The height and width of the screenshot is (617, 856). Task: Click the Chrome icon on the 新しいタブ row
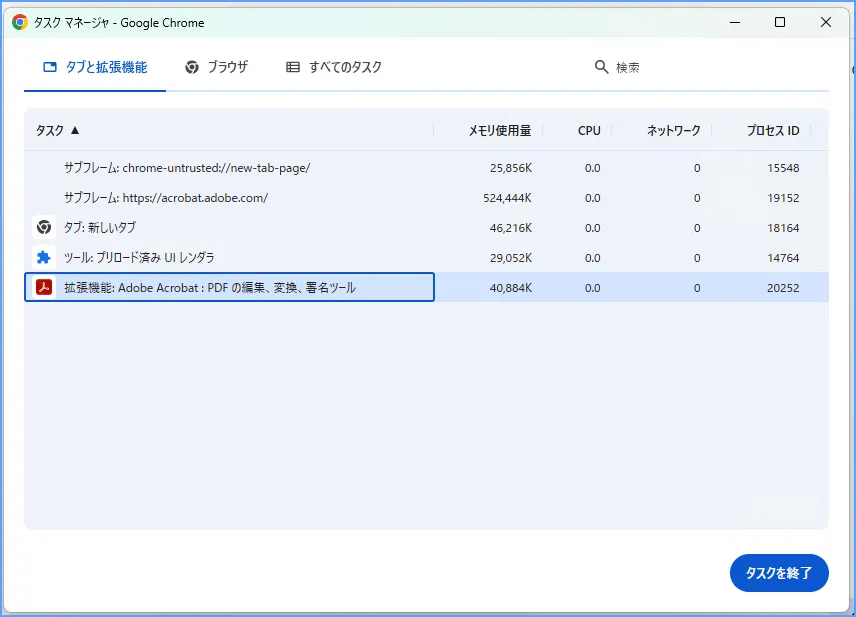pos(44,227)
